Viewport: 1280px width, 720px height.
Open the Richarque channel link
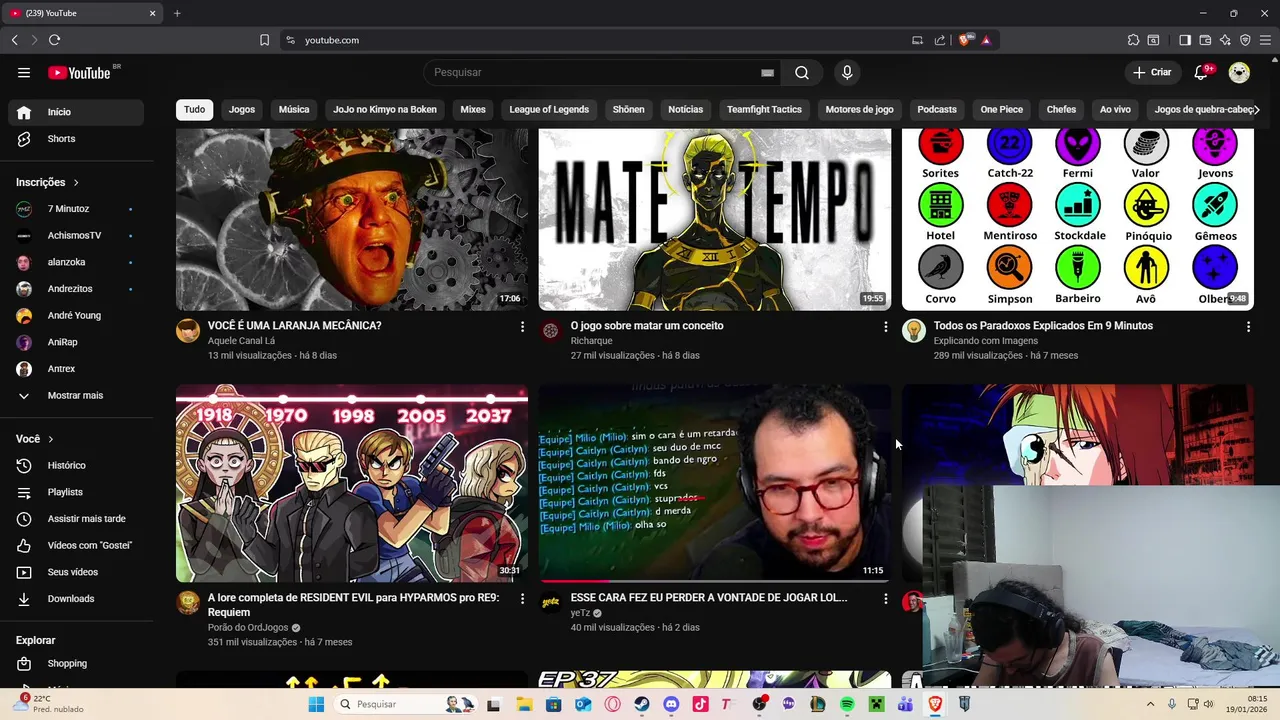[591, 341]
